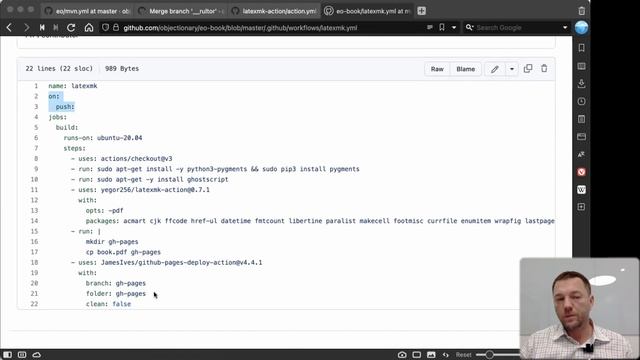Open the Reading List side panel
This screenshot has height=360, width=640.
pyautogui.click(x=582, y=66)
